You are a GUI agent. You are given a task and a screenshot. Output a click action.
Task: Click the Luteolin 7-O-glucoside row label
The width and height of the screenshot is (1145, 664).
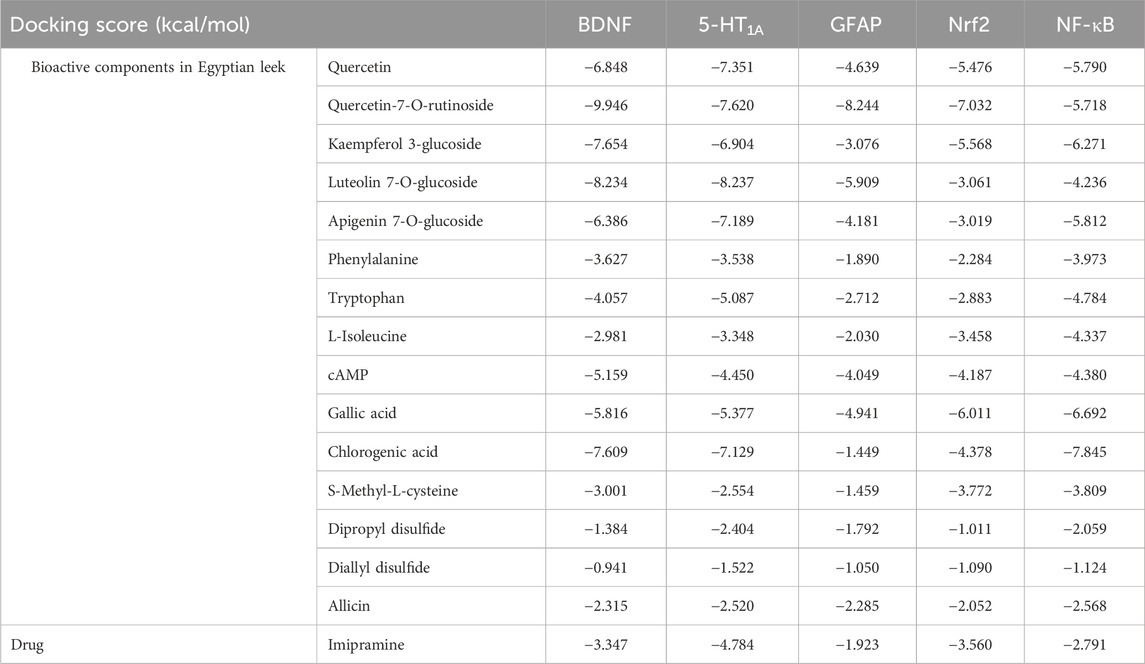[402, 182]
